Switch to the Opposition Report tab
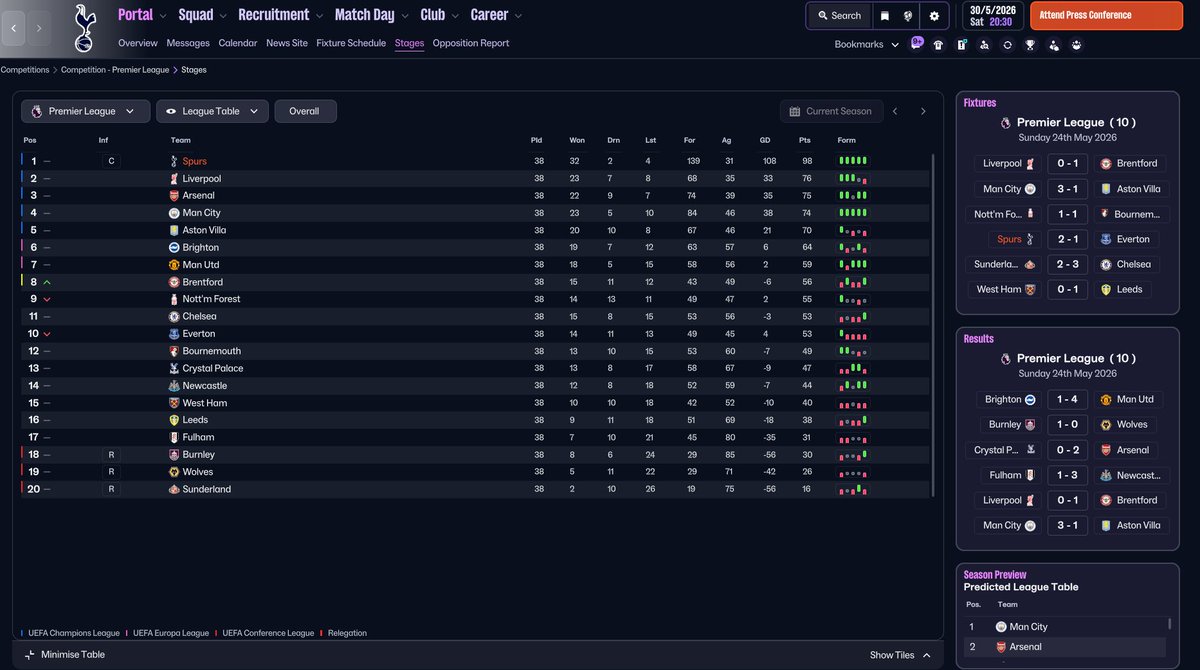1200x670 pixels. (471, 43)
